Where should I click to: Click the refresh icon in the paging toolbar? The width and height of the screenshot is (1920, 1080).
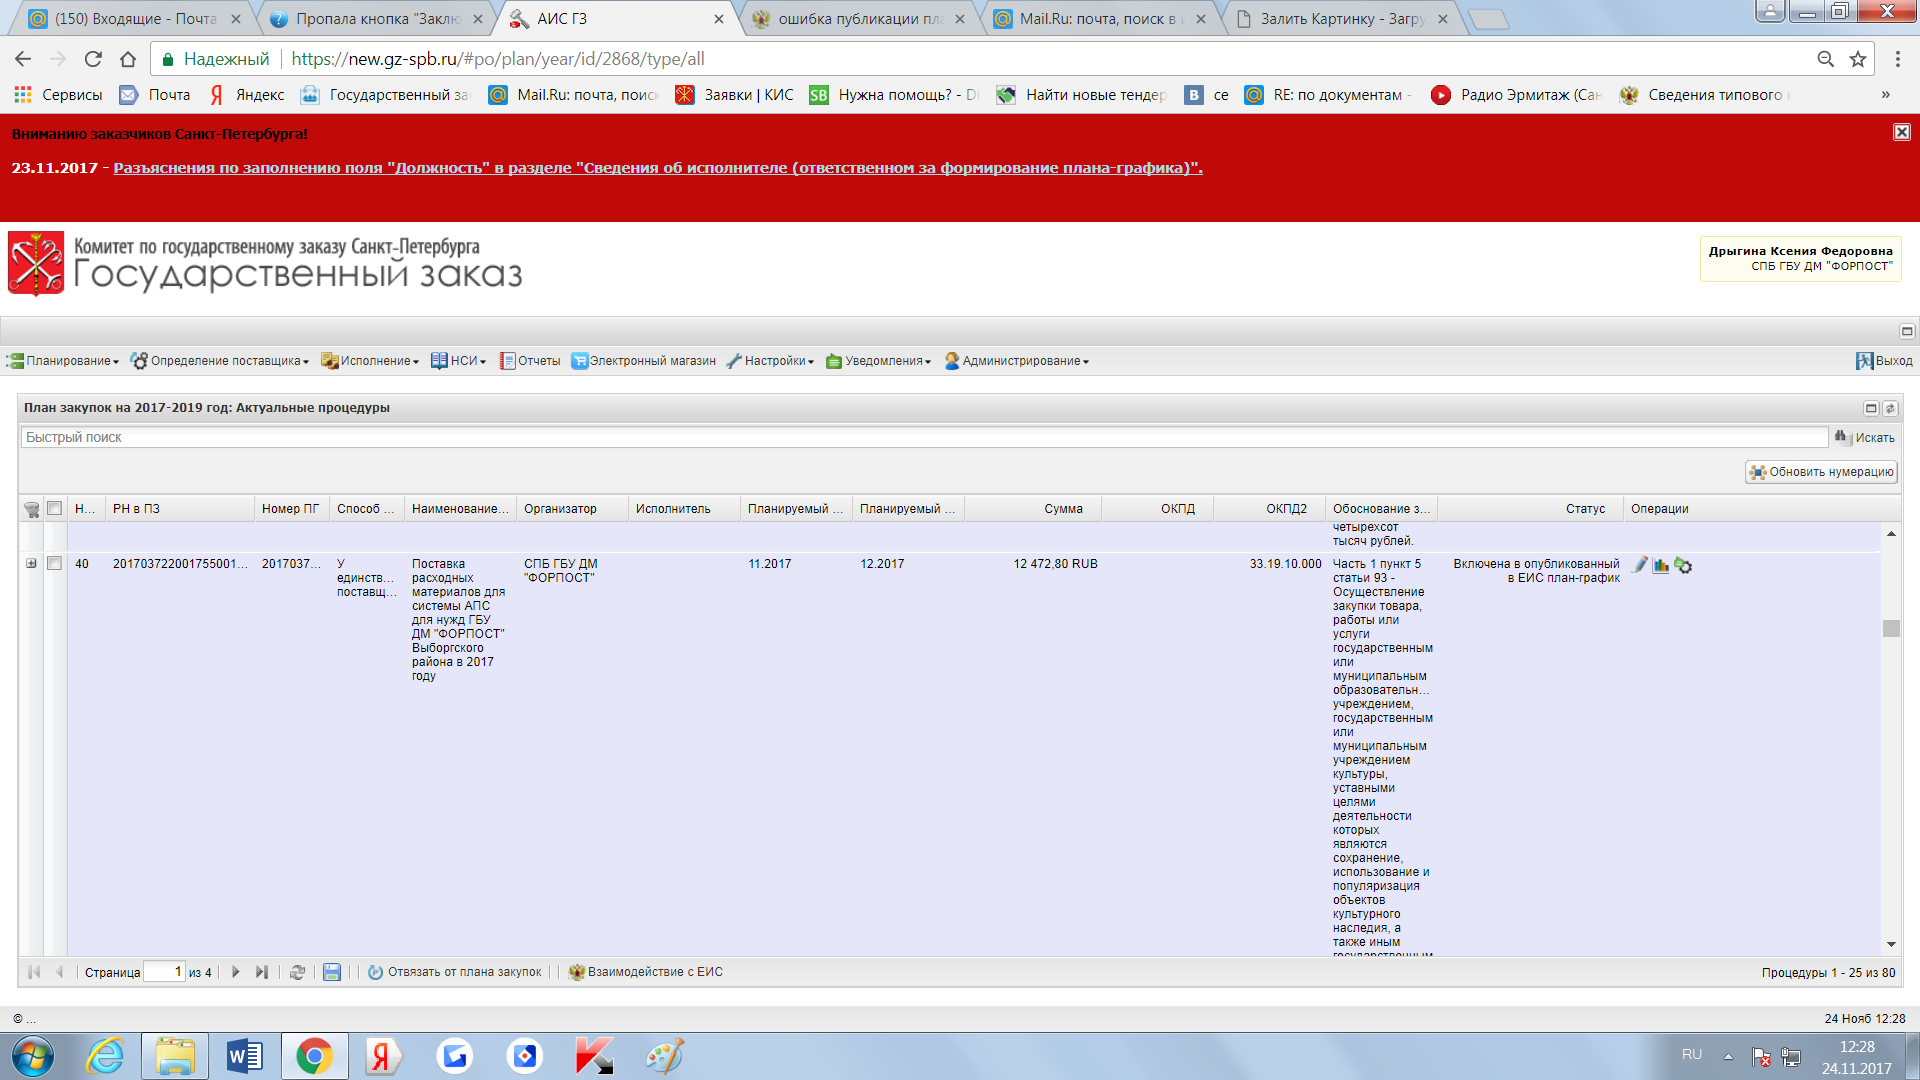click(297, 972)
